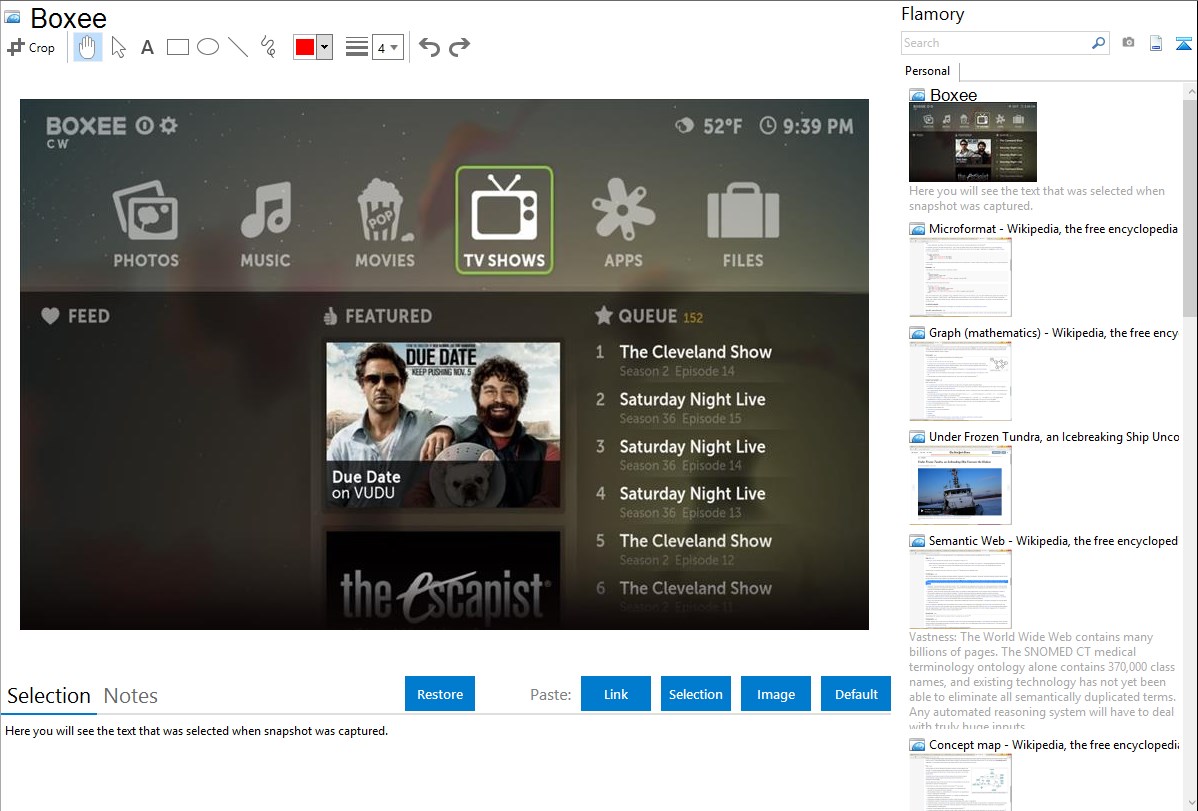The image size is (1198, 811).
Task: Click the magnifying glass search icon
Action: (1099, 43)
